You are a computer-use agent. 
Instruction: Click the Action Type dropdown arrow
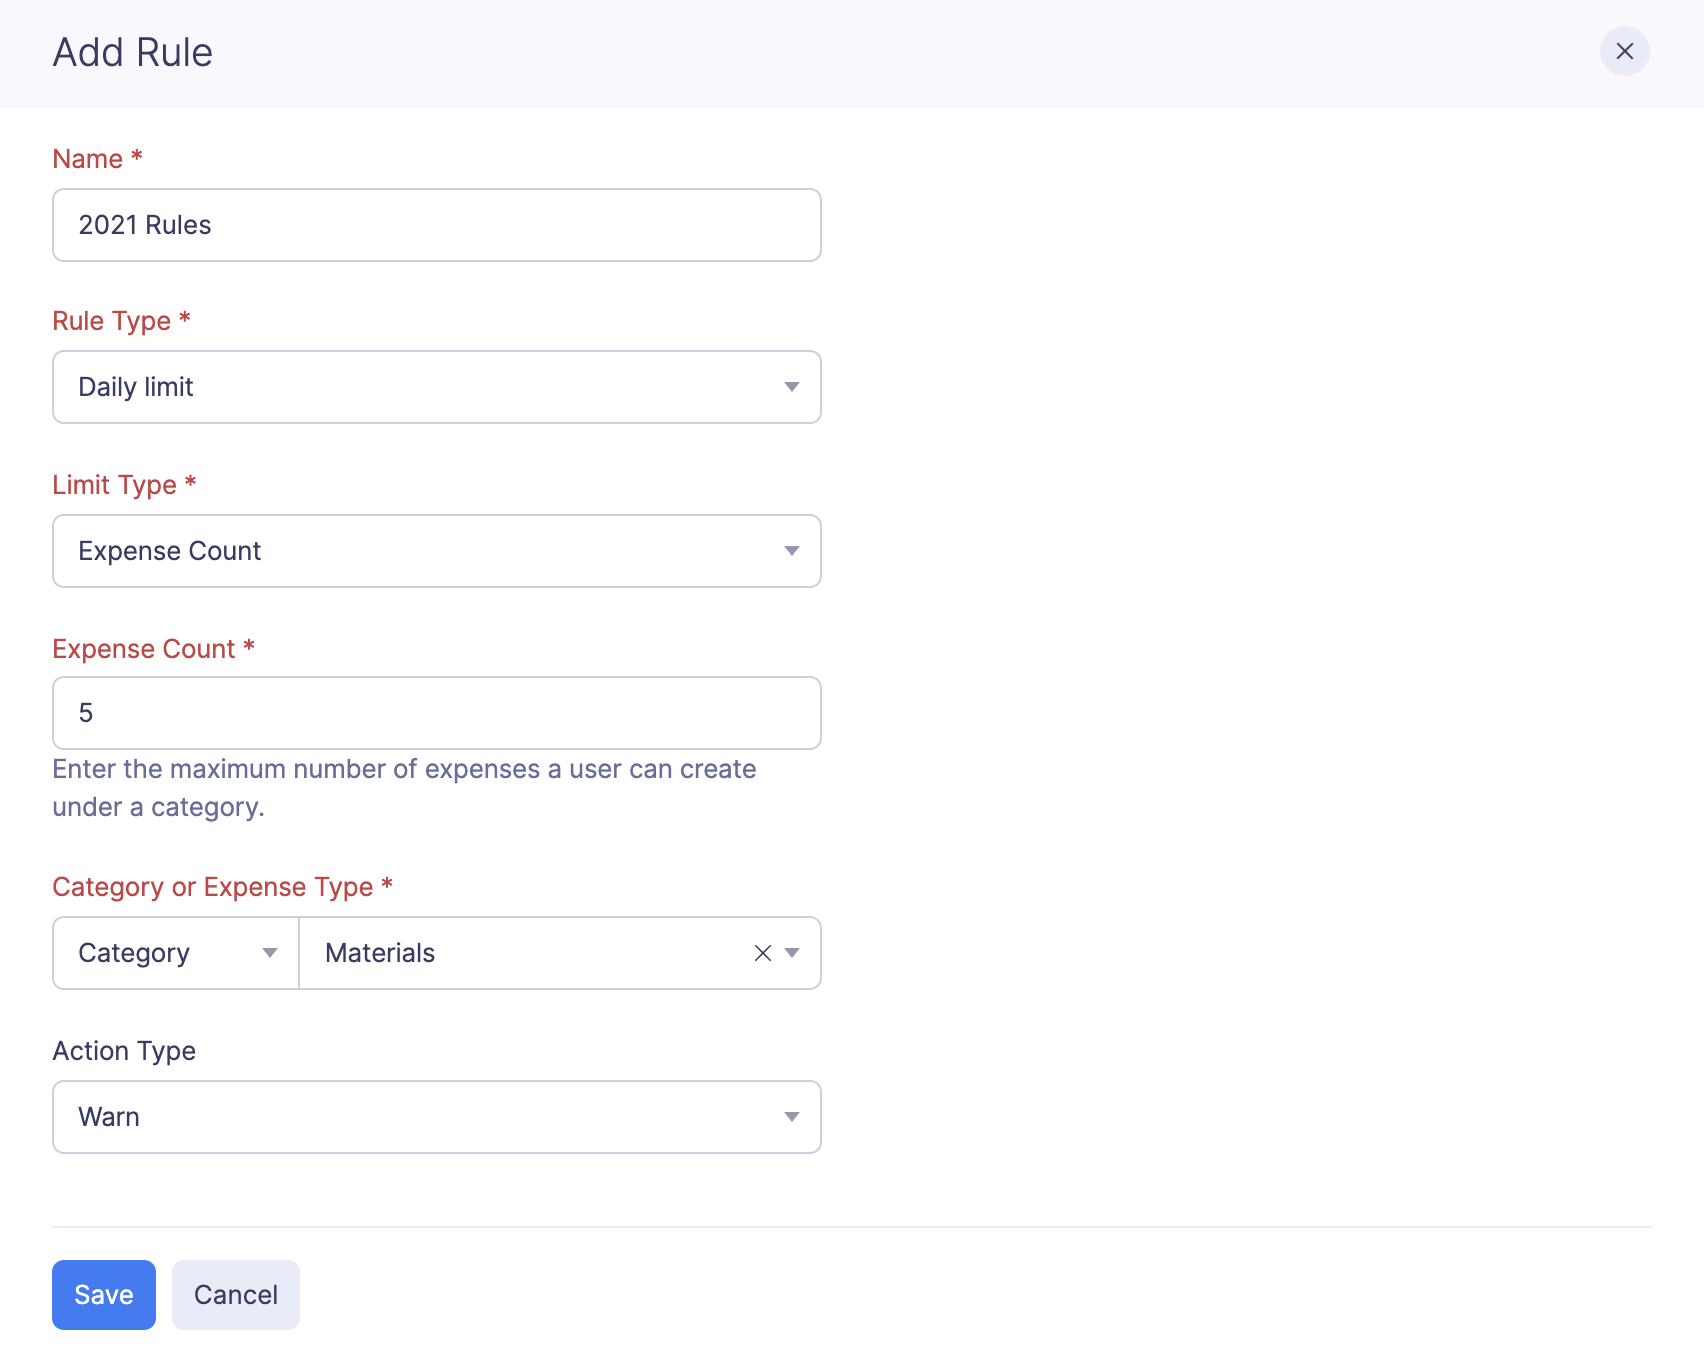[x=791, y=1117]
